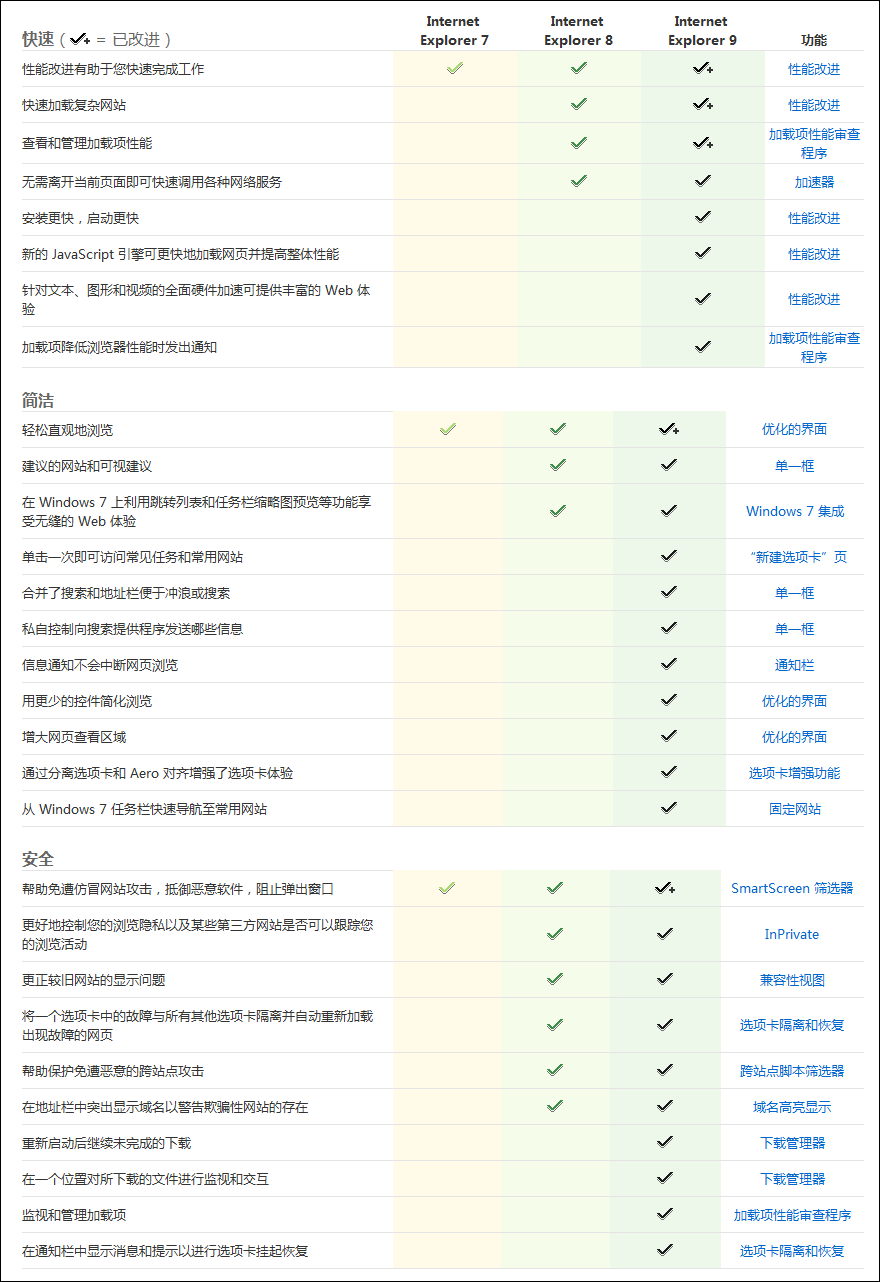Click the row text 信息通知不会中断网页浏览
The width and height of the screenshot is (880, 1282).
point(100,665)
